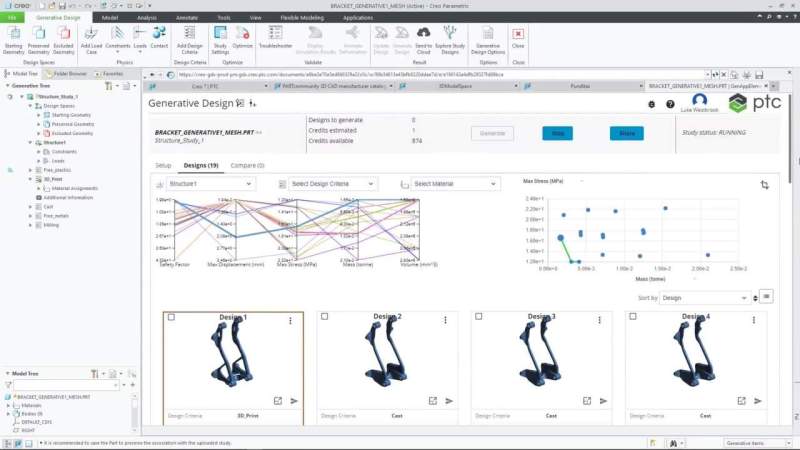Click the swap axes icon beside scatter plot
The width and height of the screenshot is (800, 450).
tap(764, 185)
